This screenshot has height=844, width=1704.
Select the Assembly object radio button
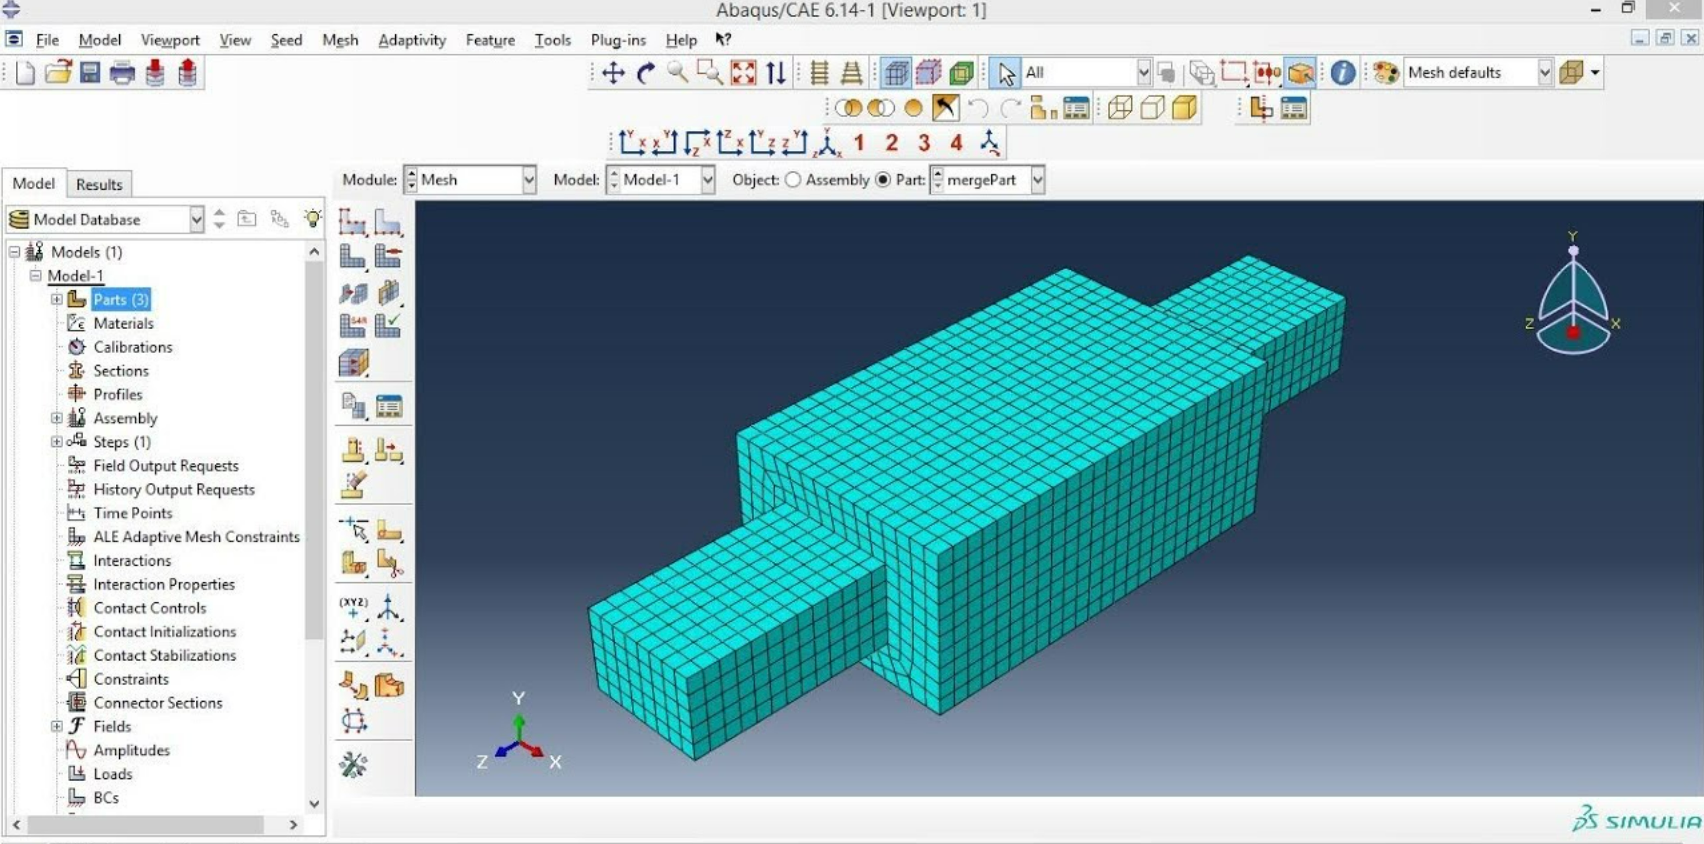(793, 180)
